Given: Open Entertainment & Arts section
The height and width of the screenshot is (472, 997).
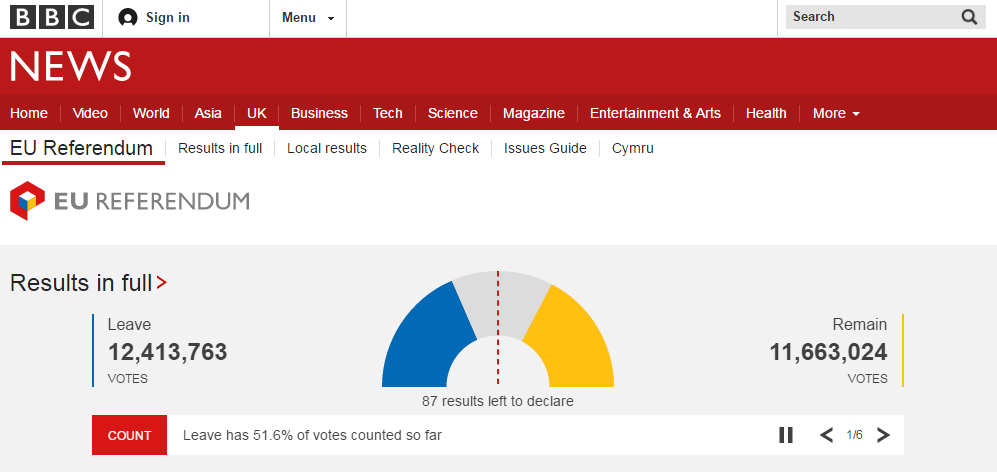Looking at the screenshot, I should pyautogui.click(x=655, y=113).
